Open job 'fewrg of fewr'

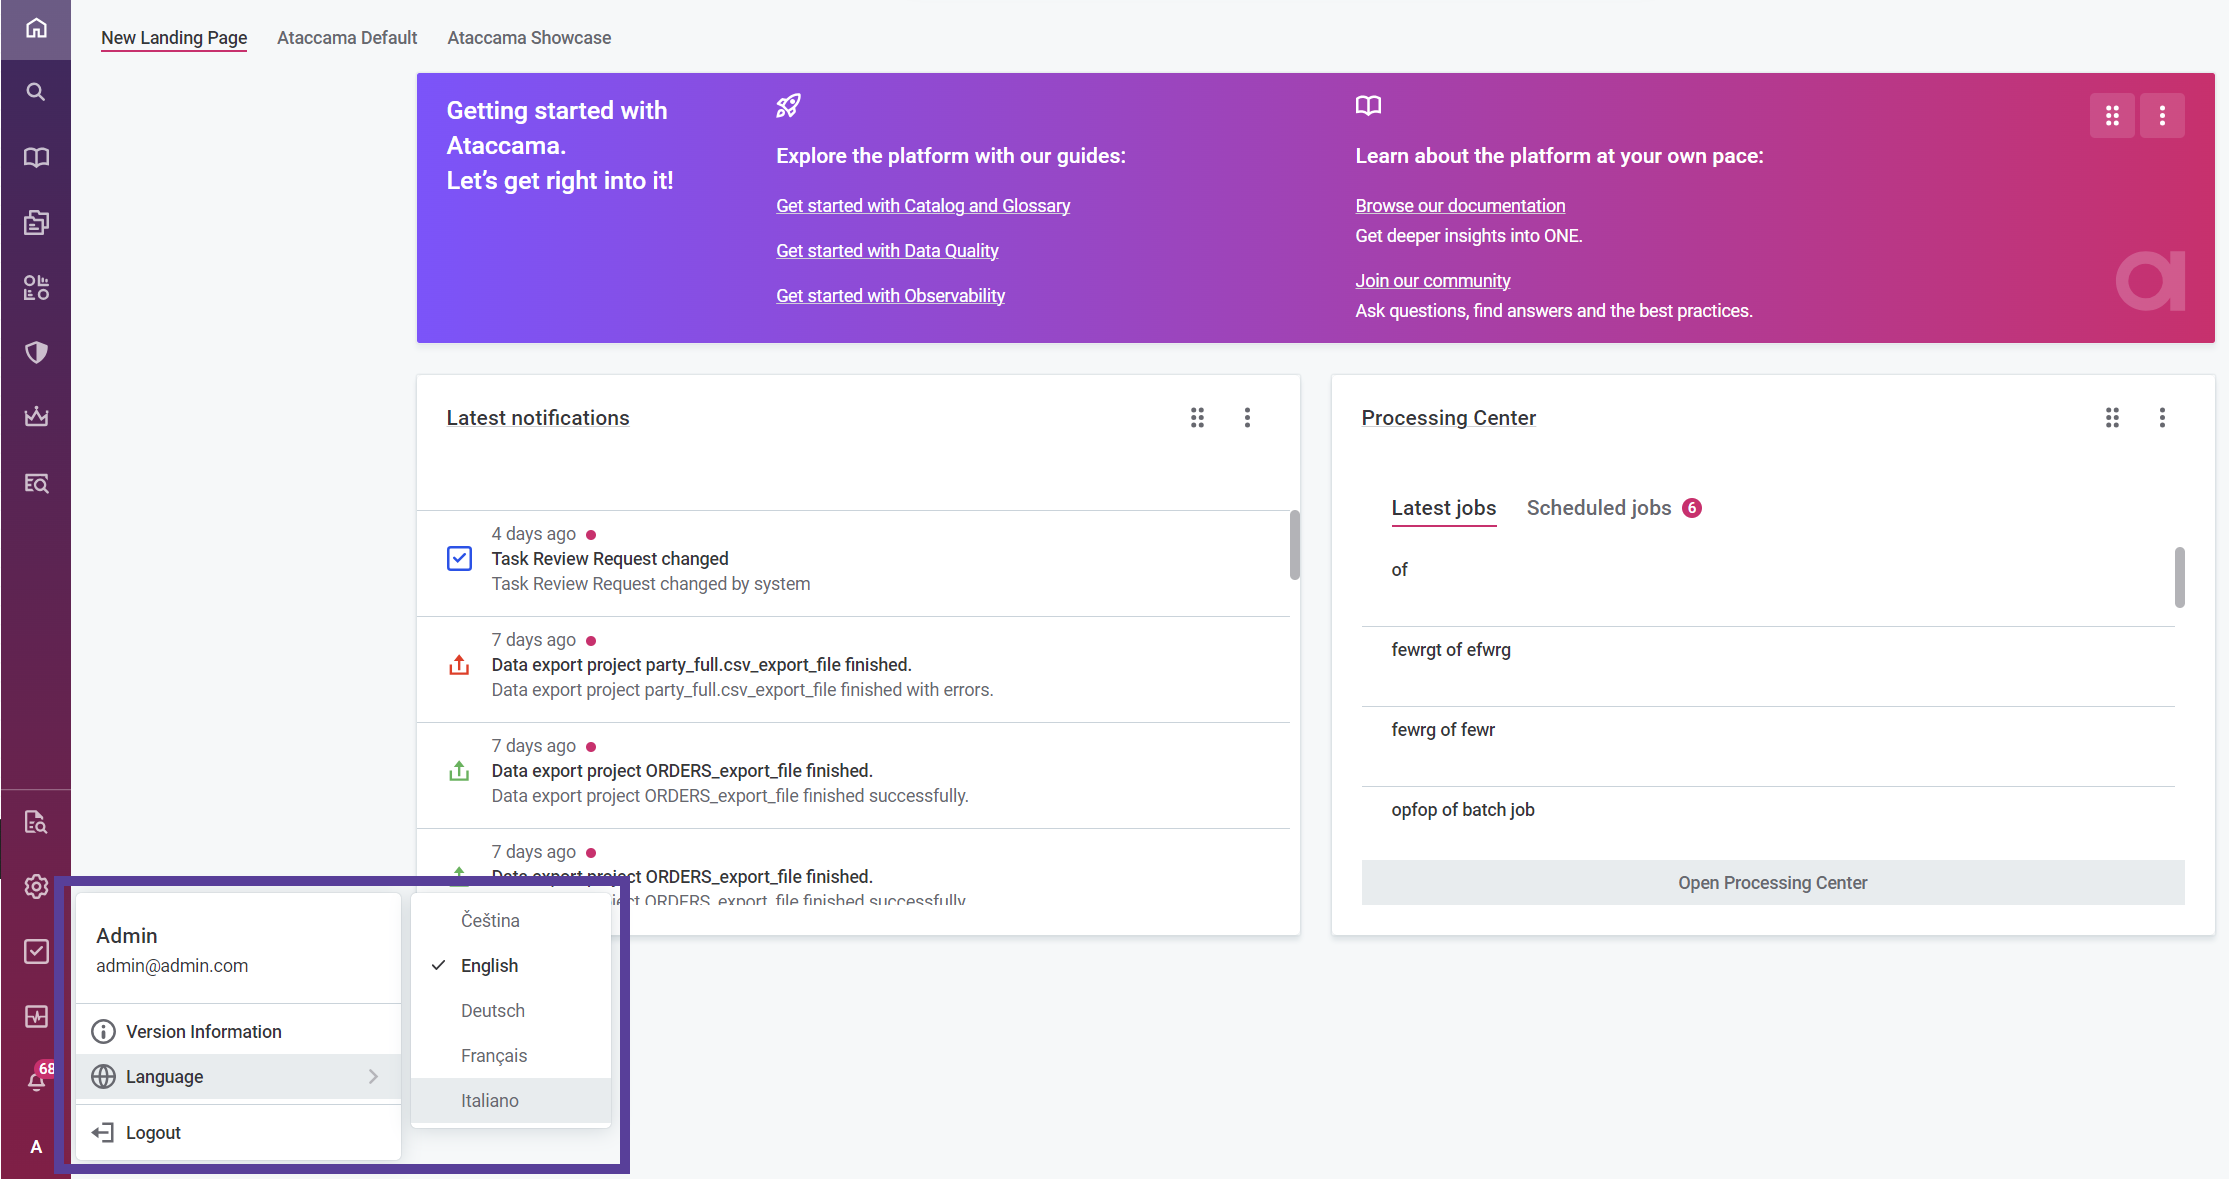[1768, 747]
